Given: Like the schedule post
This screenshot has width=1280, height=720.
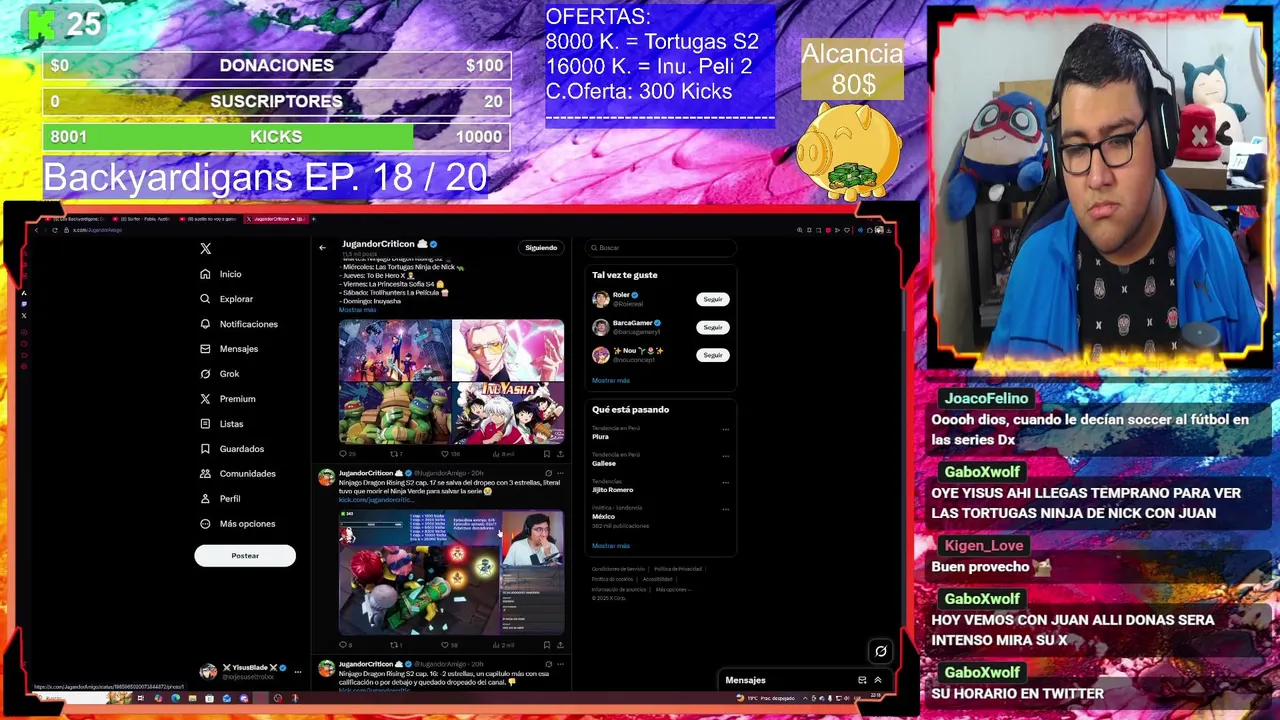Looking at the screenshot, I should click(x=449, y=454).
